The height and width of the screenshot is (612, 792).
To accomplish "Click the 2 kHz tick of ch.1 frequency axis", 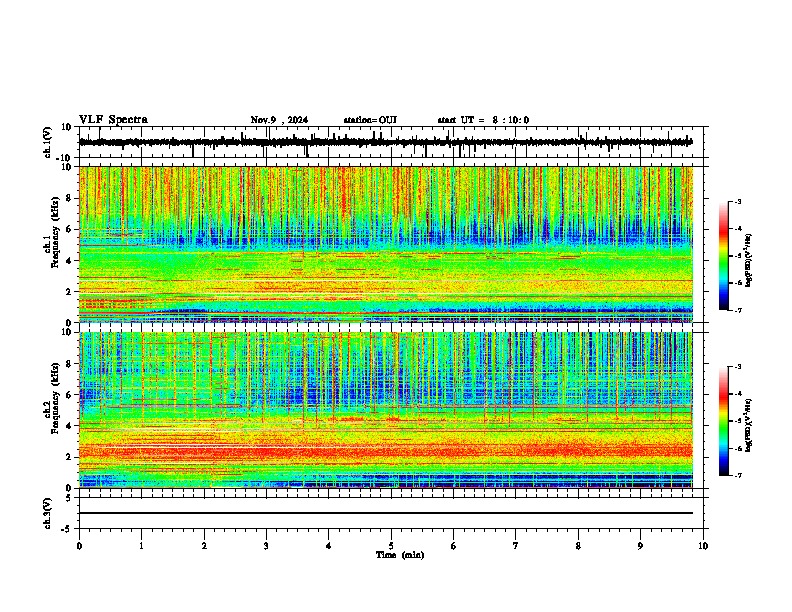I will [x=70, y=291].
